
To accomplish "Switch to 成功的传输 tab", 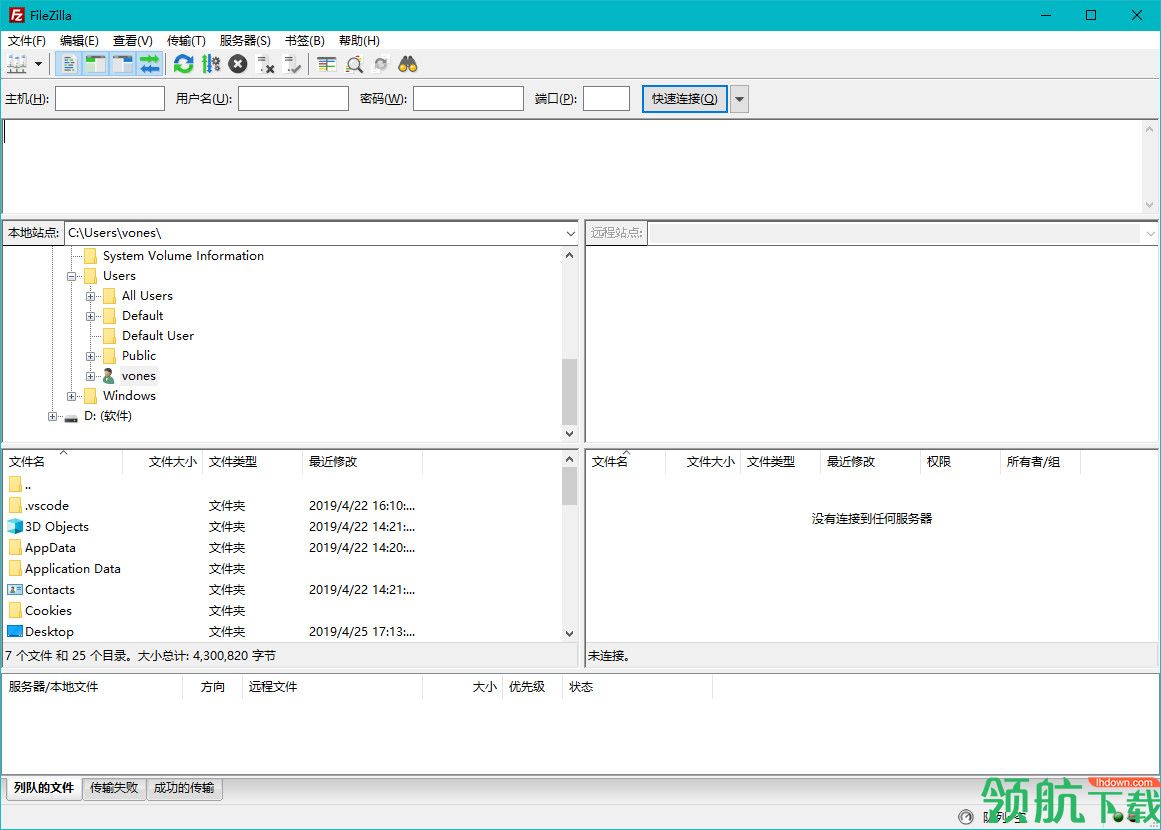I will coord(184,788).
